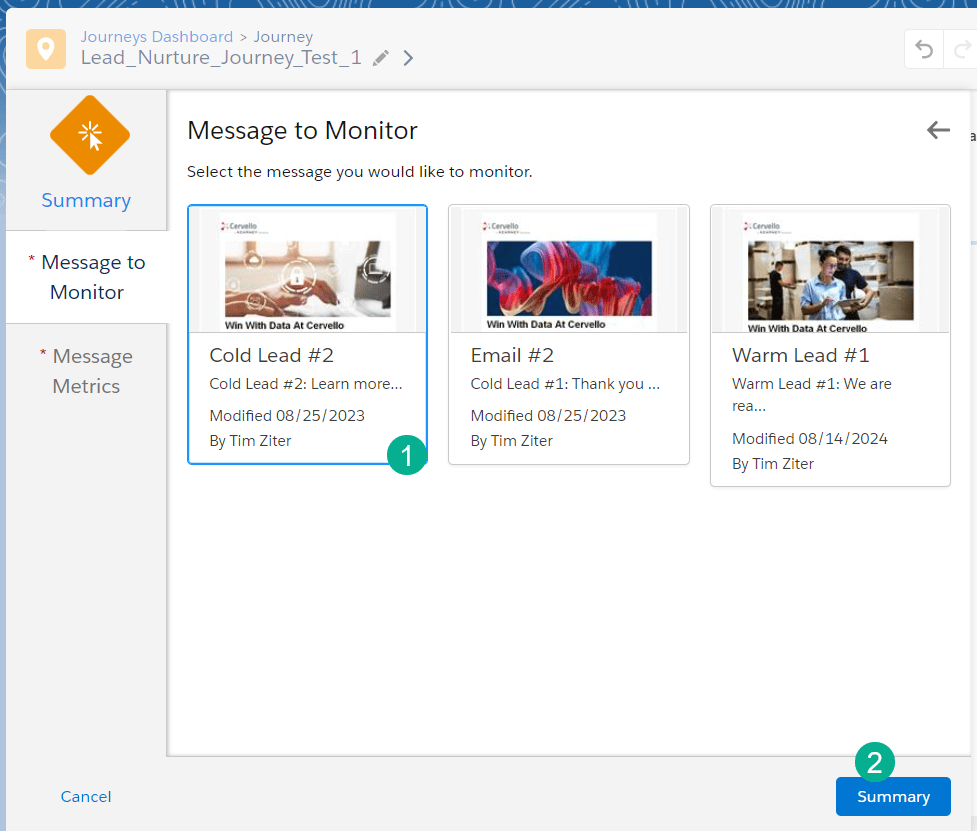Click the Email #2 colorful preview image

[568, 271]
